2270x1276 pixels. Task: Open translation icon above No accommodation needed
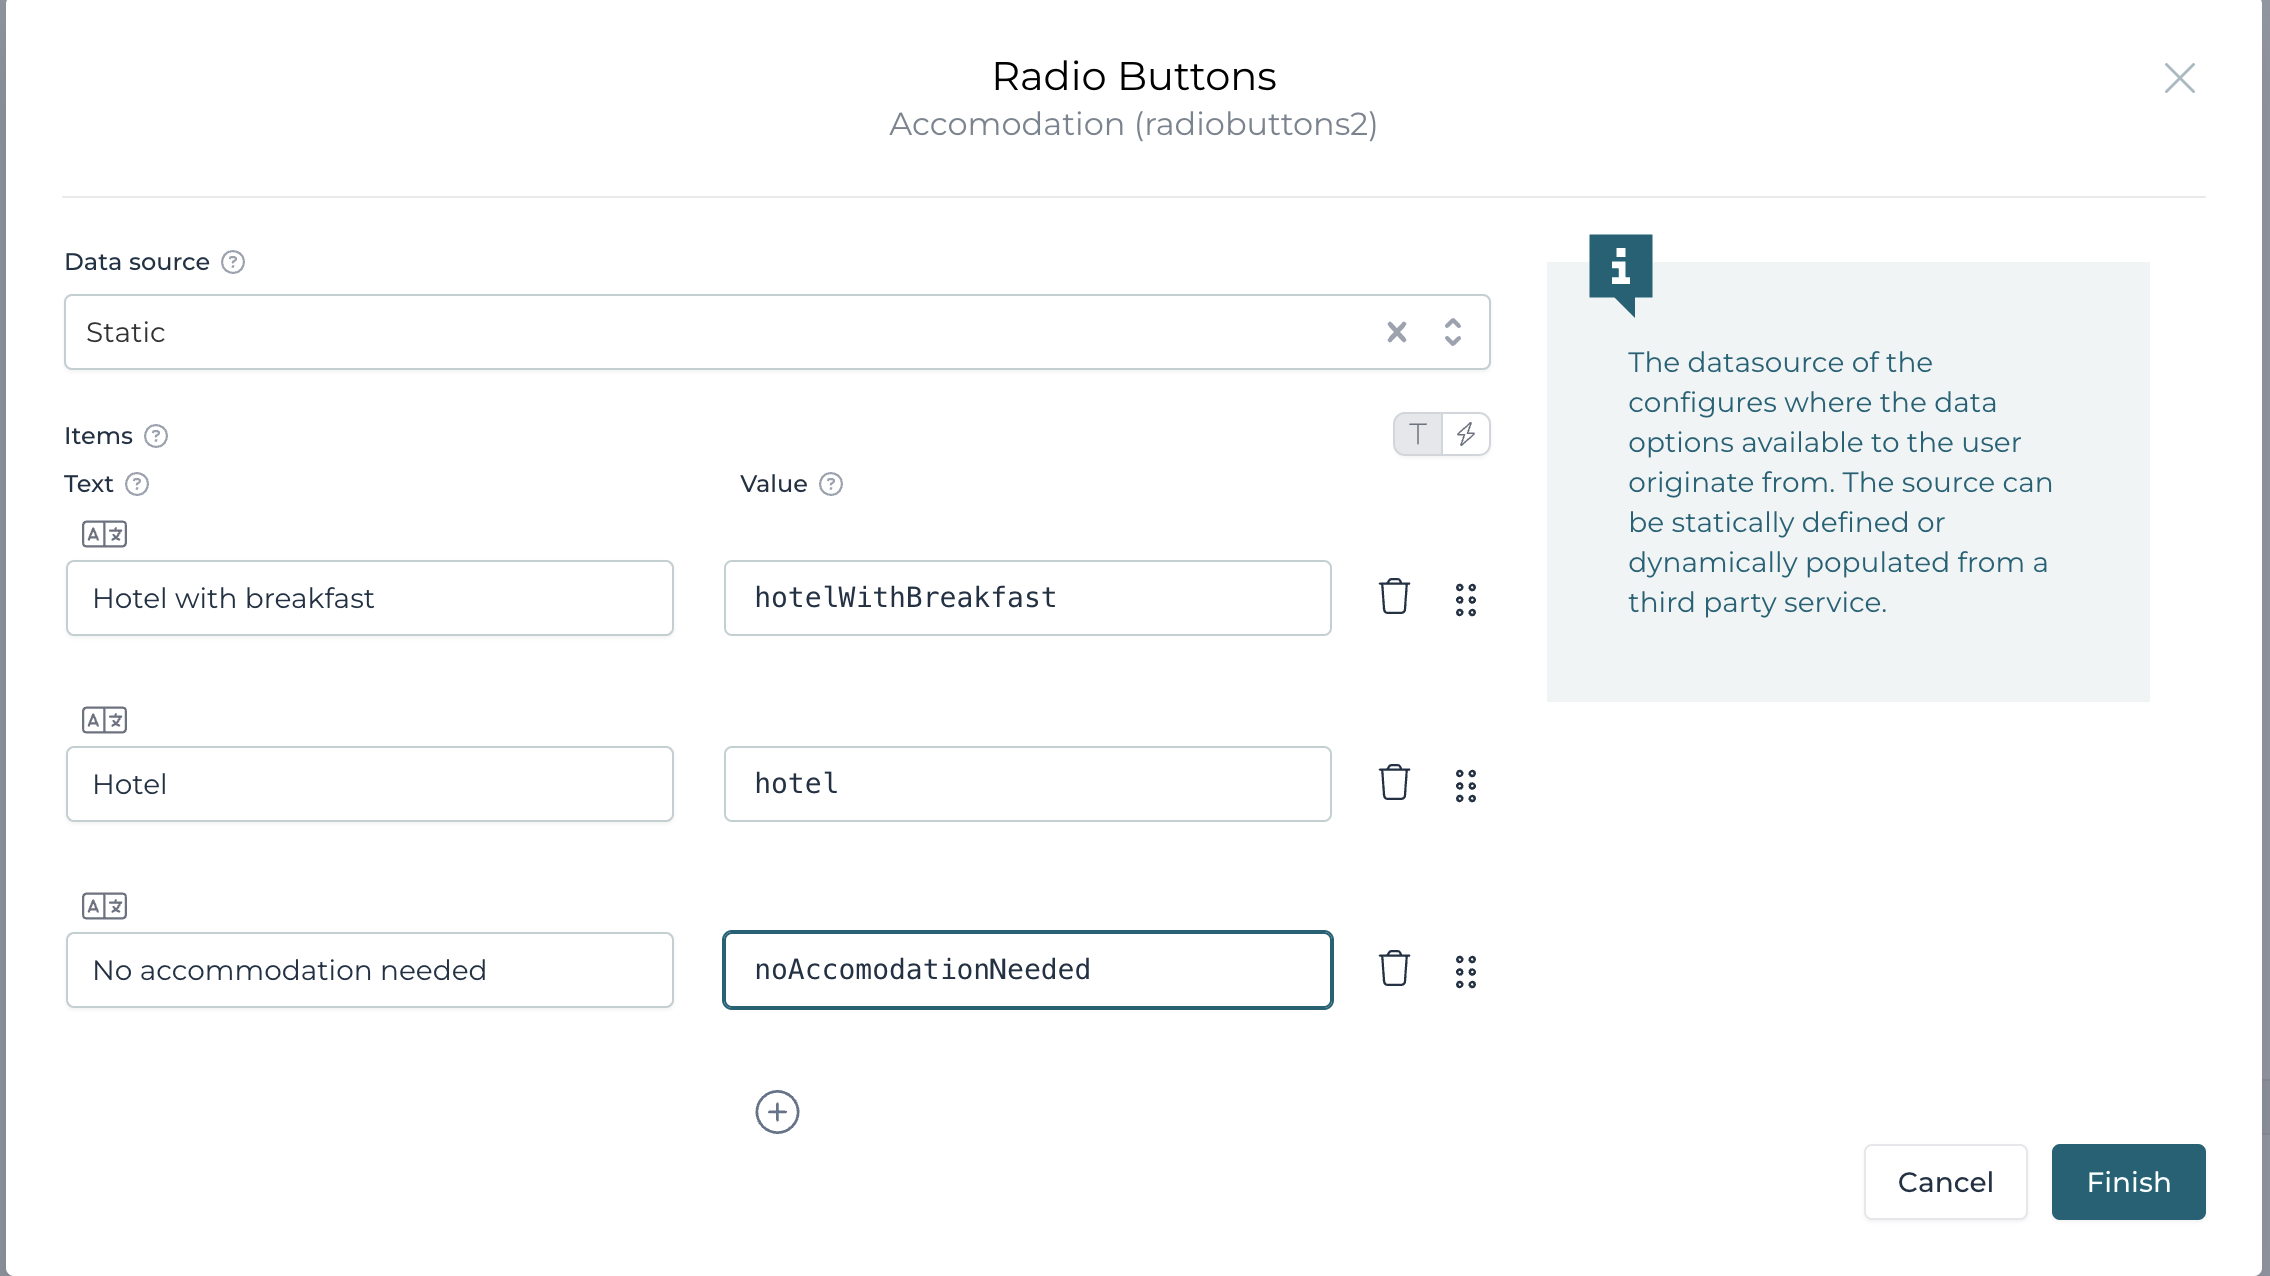[104, 906]
